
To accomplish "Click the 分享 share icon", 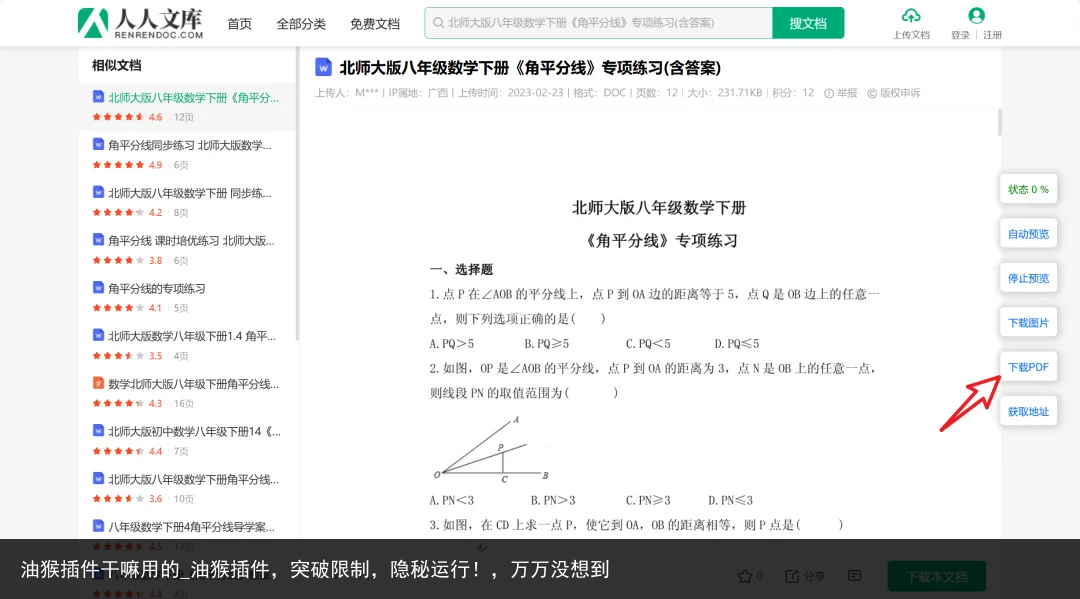I will (793, 576).
